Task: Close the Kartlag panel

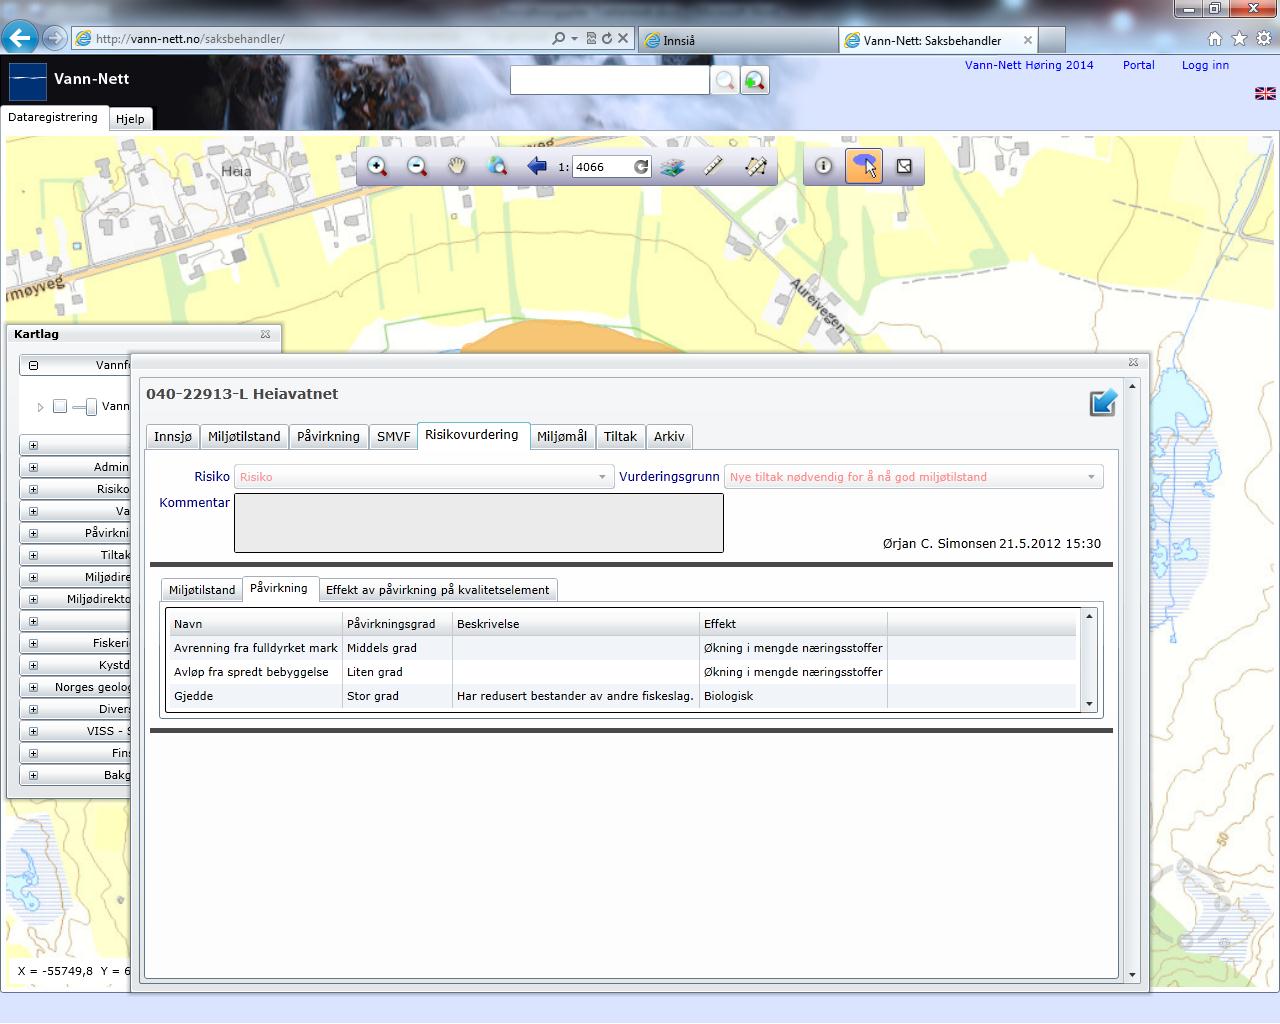Action: [265, 334]
